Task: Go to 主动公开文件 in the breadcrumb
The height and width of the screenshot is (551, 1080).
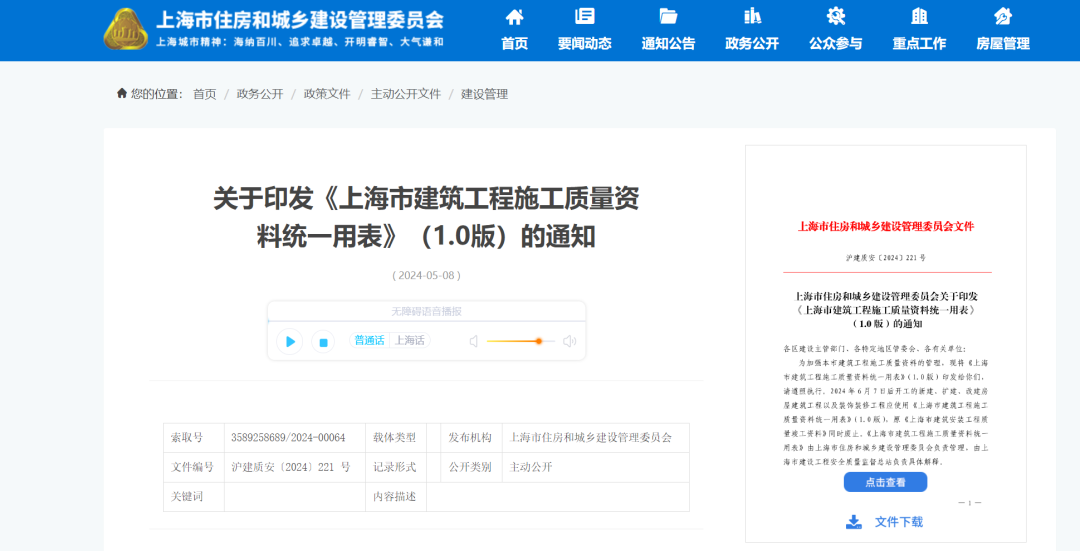Action: pos(406,94)
